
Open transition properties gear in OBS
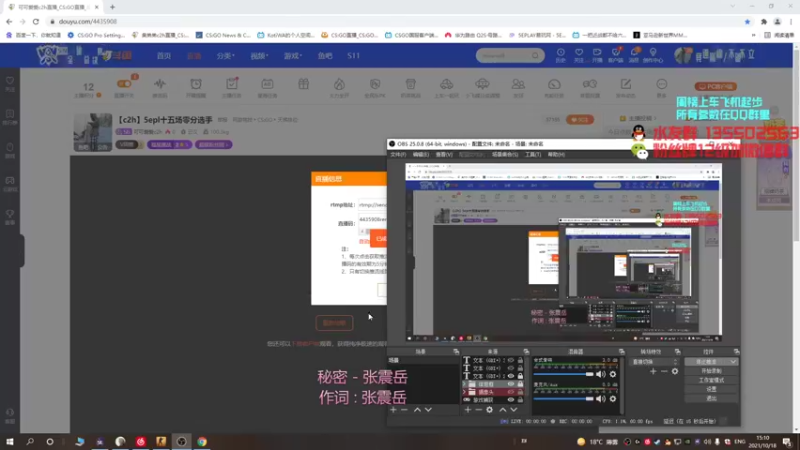(x=674, y=371)
